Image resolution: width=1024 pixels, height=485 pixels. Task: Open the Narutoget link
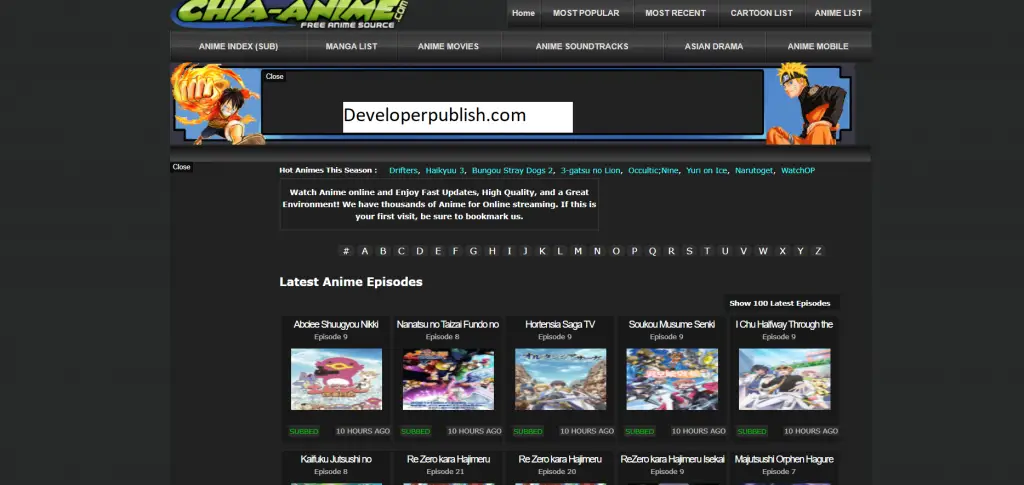[754, 170]
